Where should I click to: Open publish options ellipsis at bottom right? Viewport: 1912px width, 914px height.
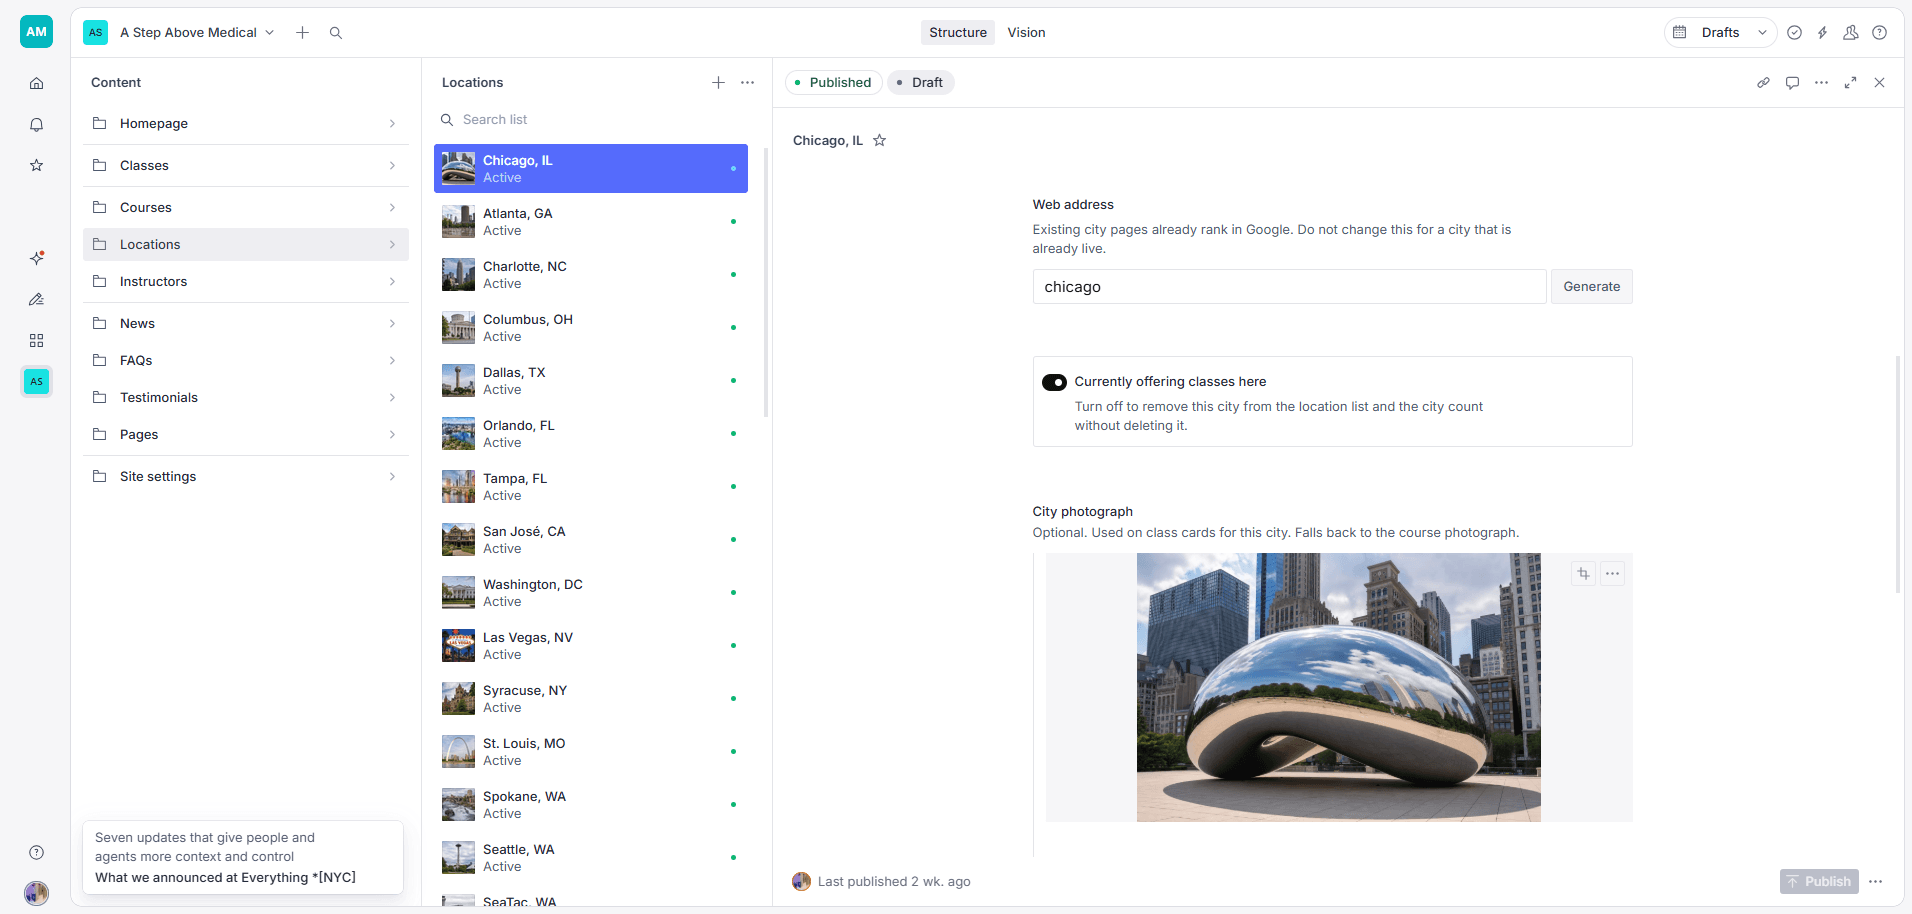point(1875,881)
